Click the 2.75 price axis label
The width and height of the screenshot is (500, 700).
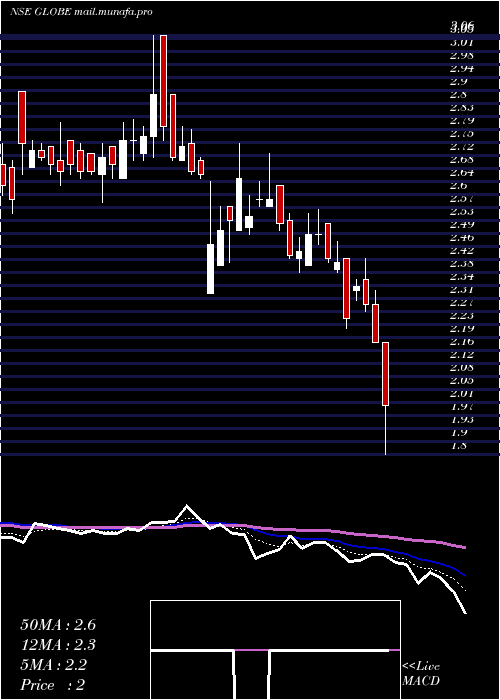coord(462,133)
